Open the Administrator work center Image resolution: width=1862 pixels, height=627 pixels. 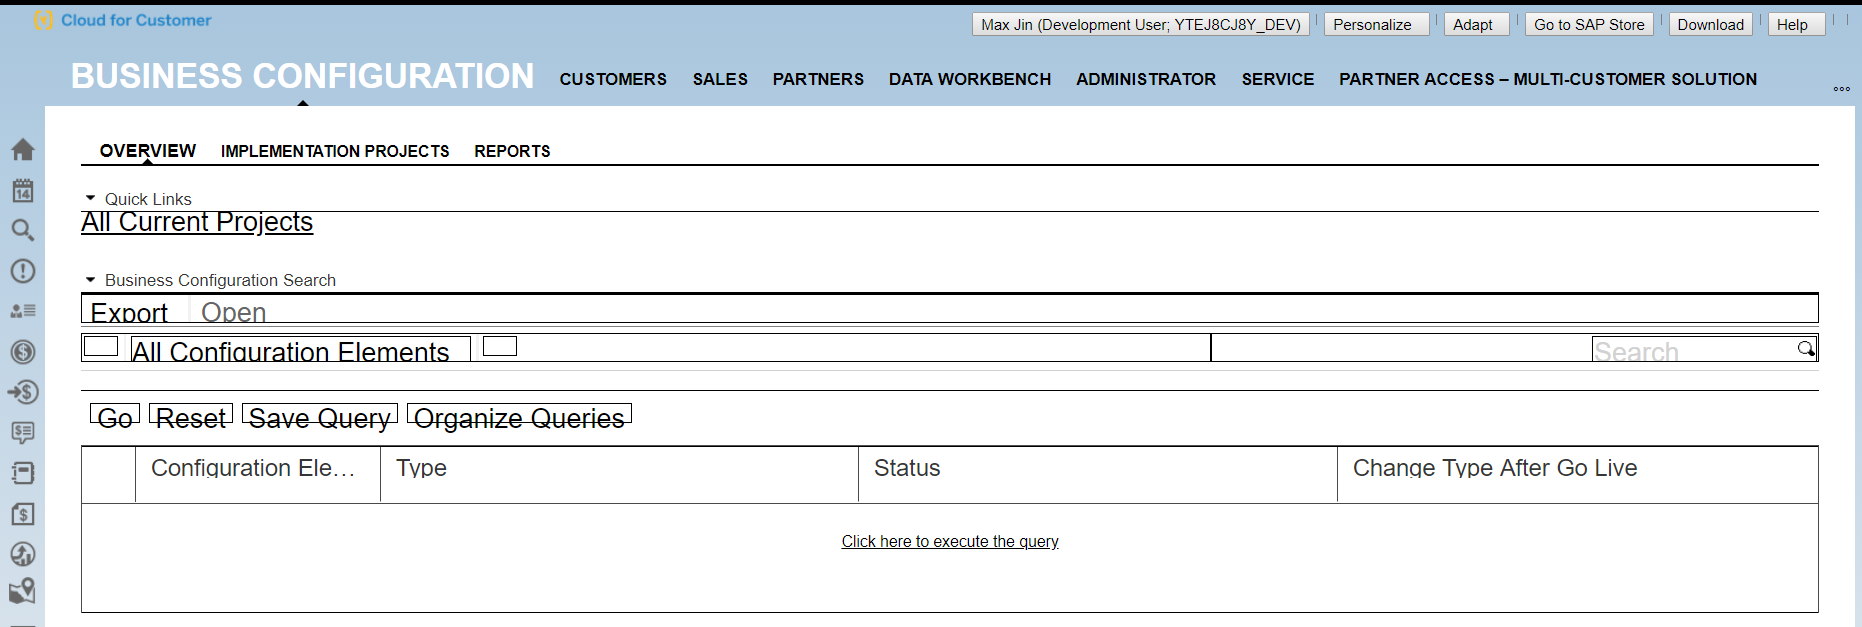pyautogui.click(x=1146, y=79)
